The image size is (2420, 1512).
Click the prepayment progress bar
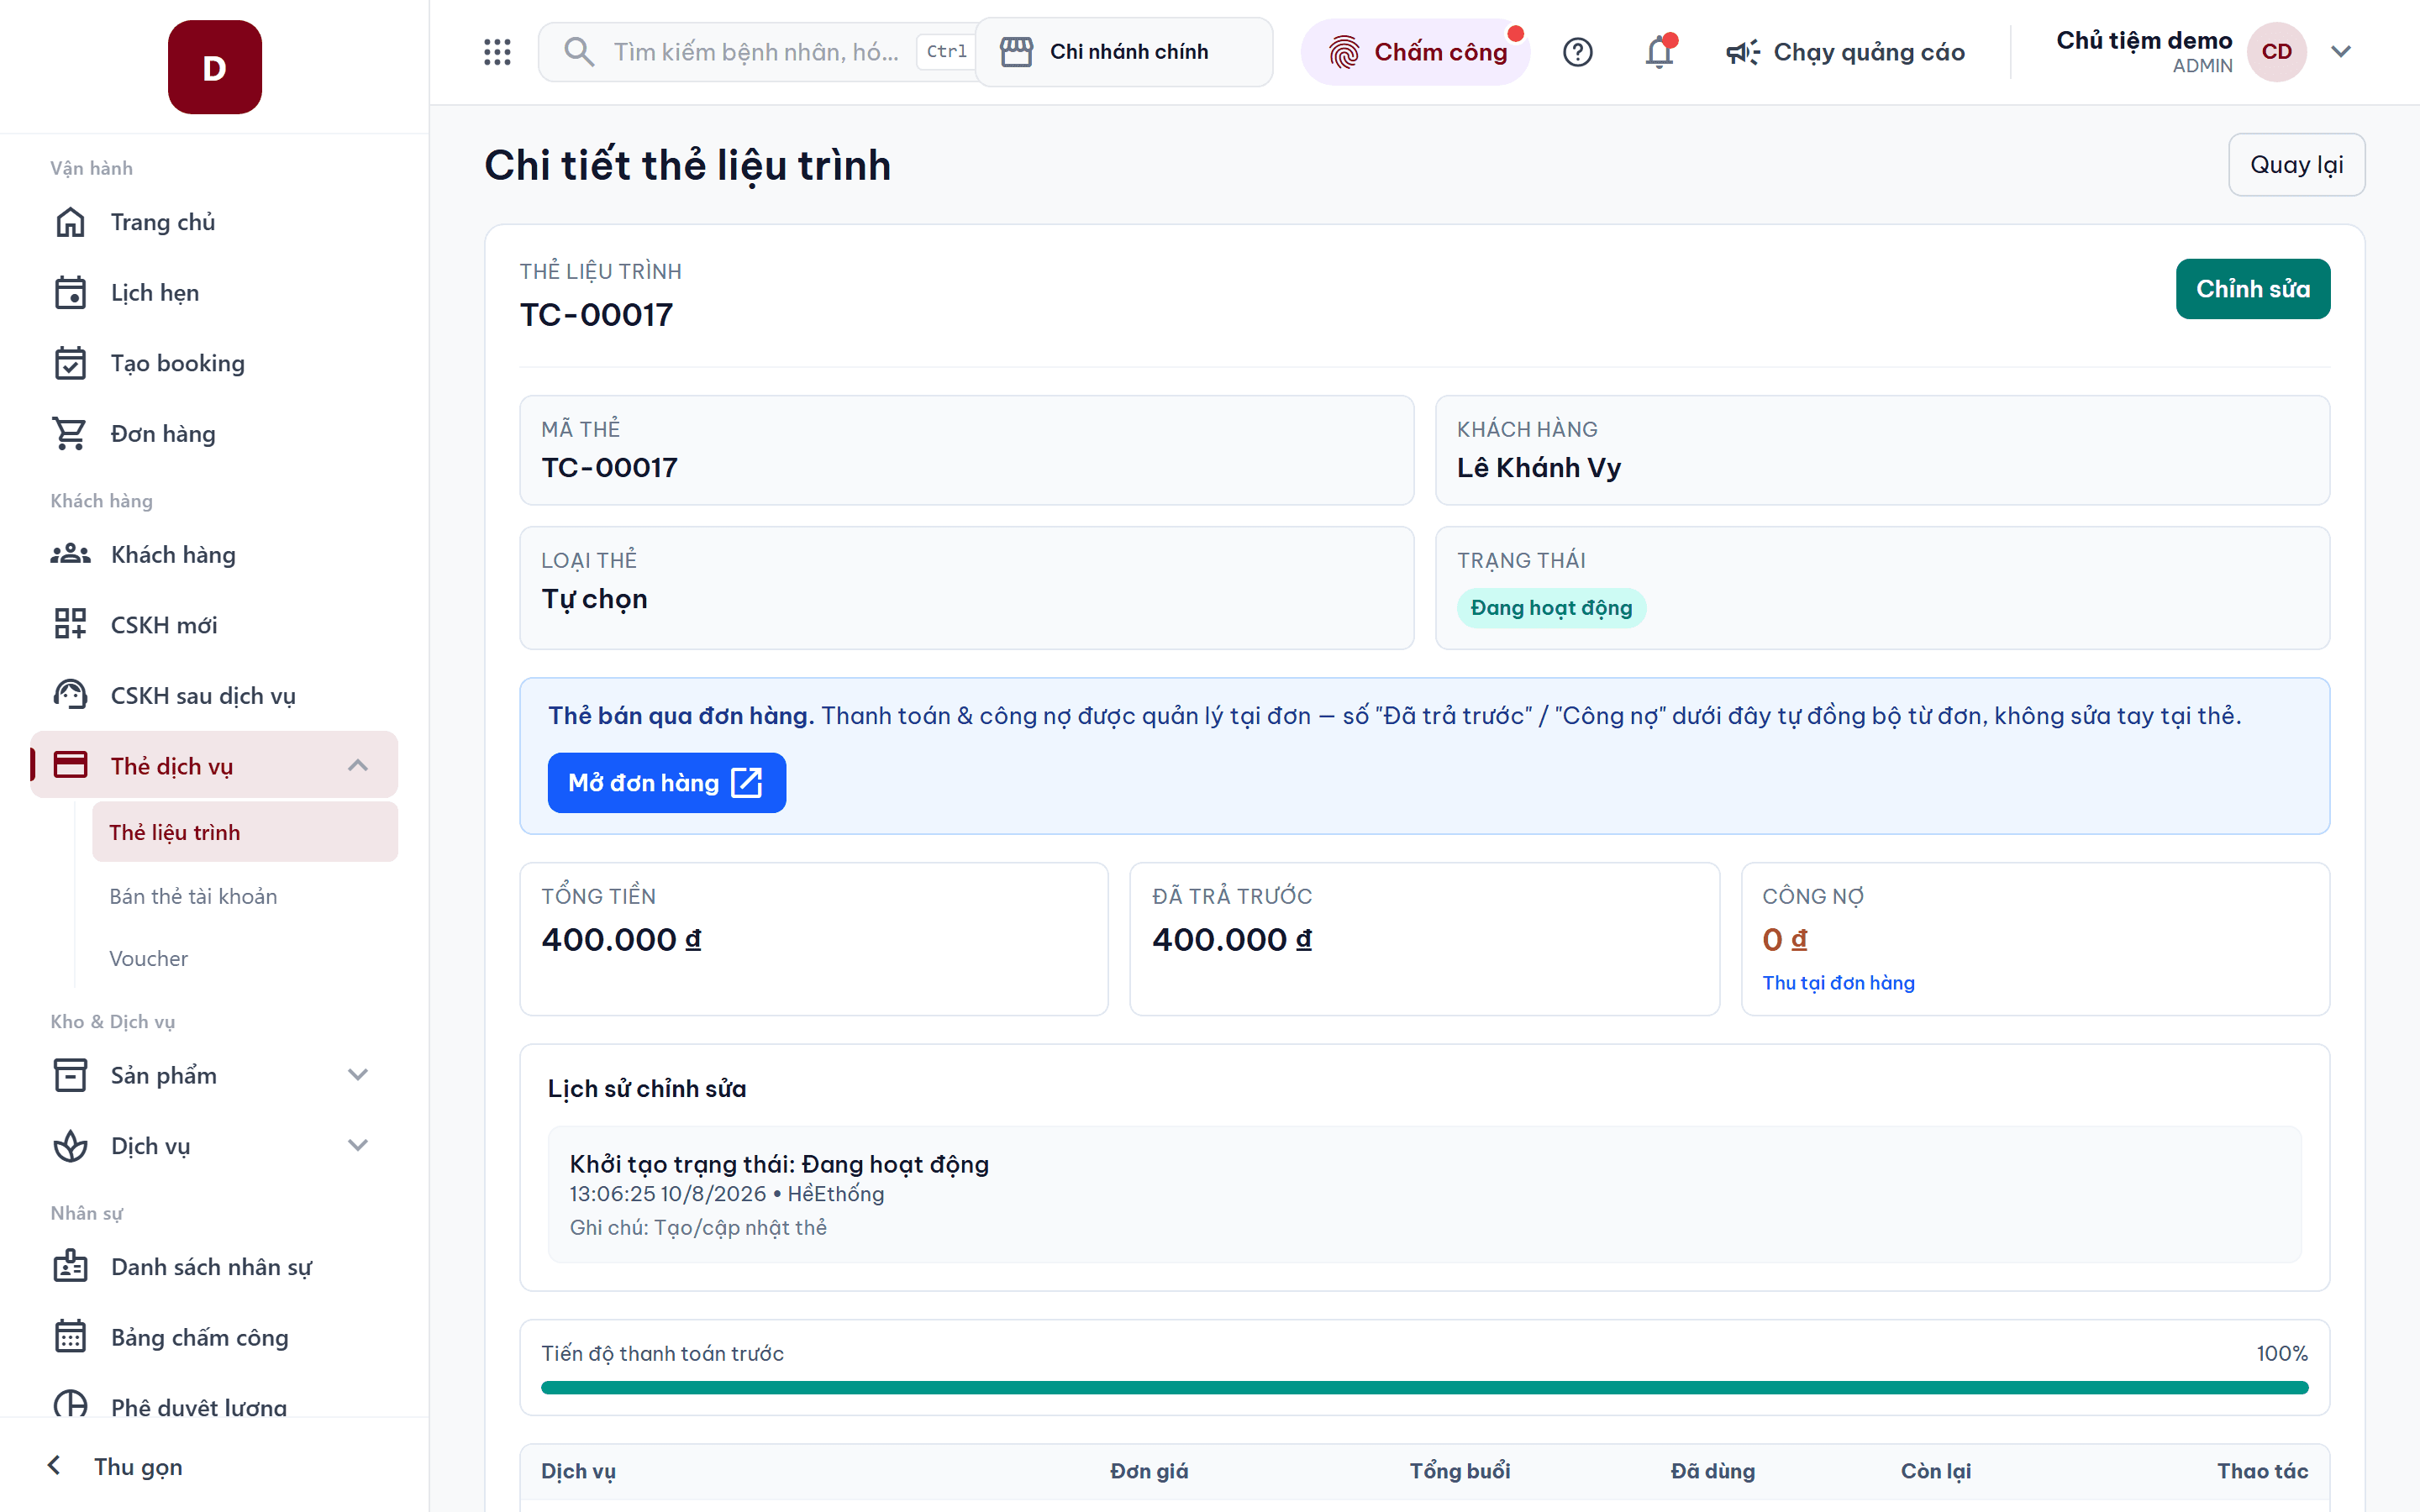coord(1424,1387)
